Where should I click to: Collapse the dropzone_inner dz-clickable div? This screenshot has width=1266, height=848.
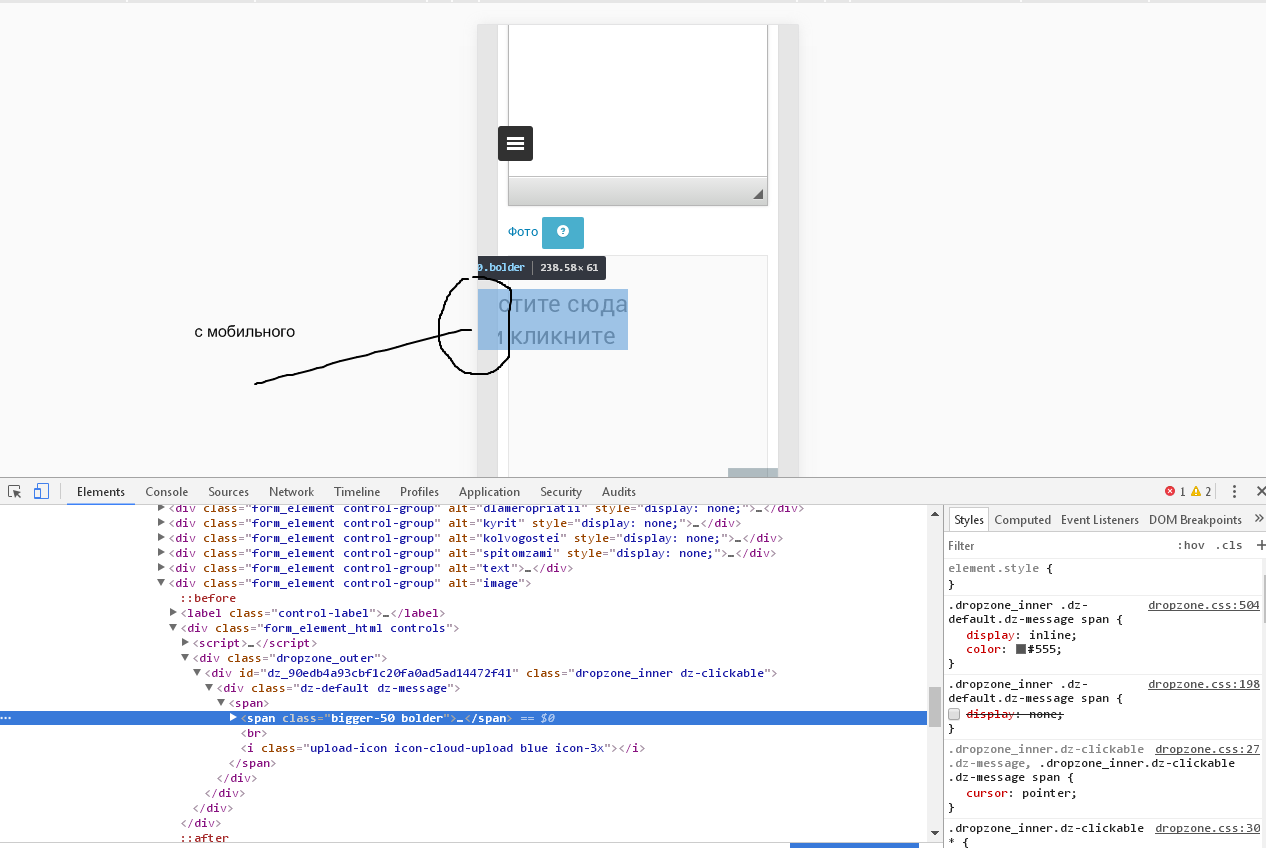click(198, 673)
